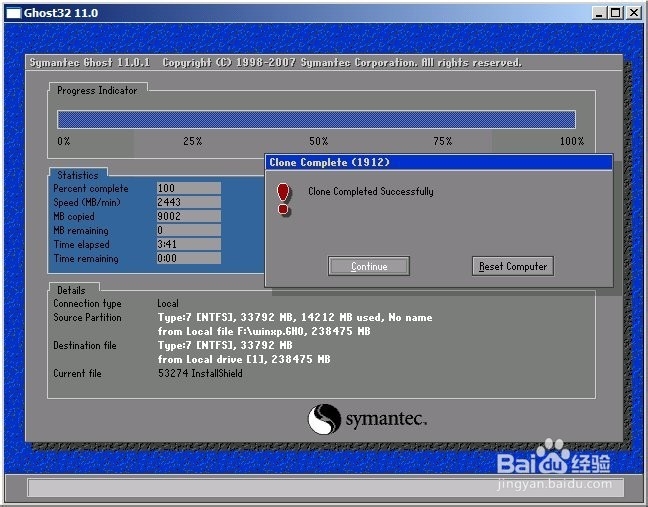Click the 'Connection type' label
This screenshot has height=507, width=648.
[x=87, y=304]
